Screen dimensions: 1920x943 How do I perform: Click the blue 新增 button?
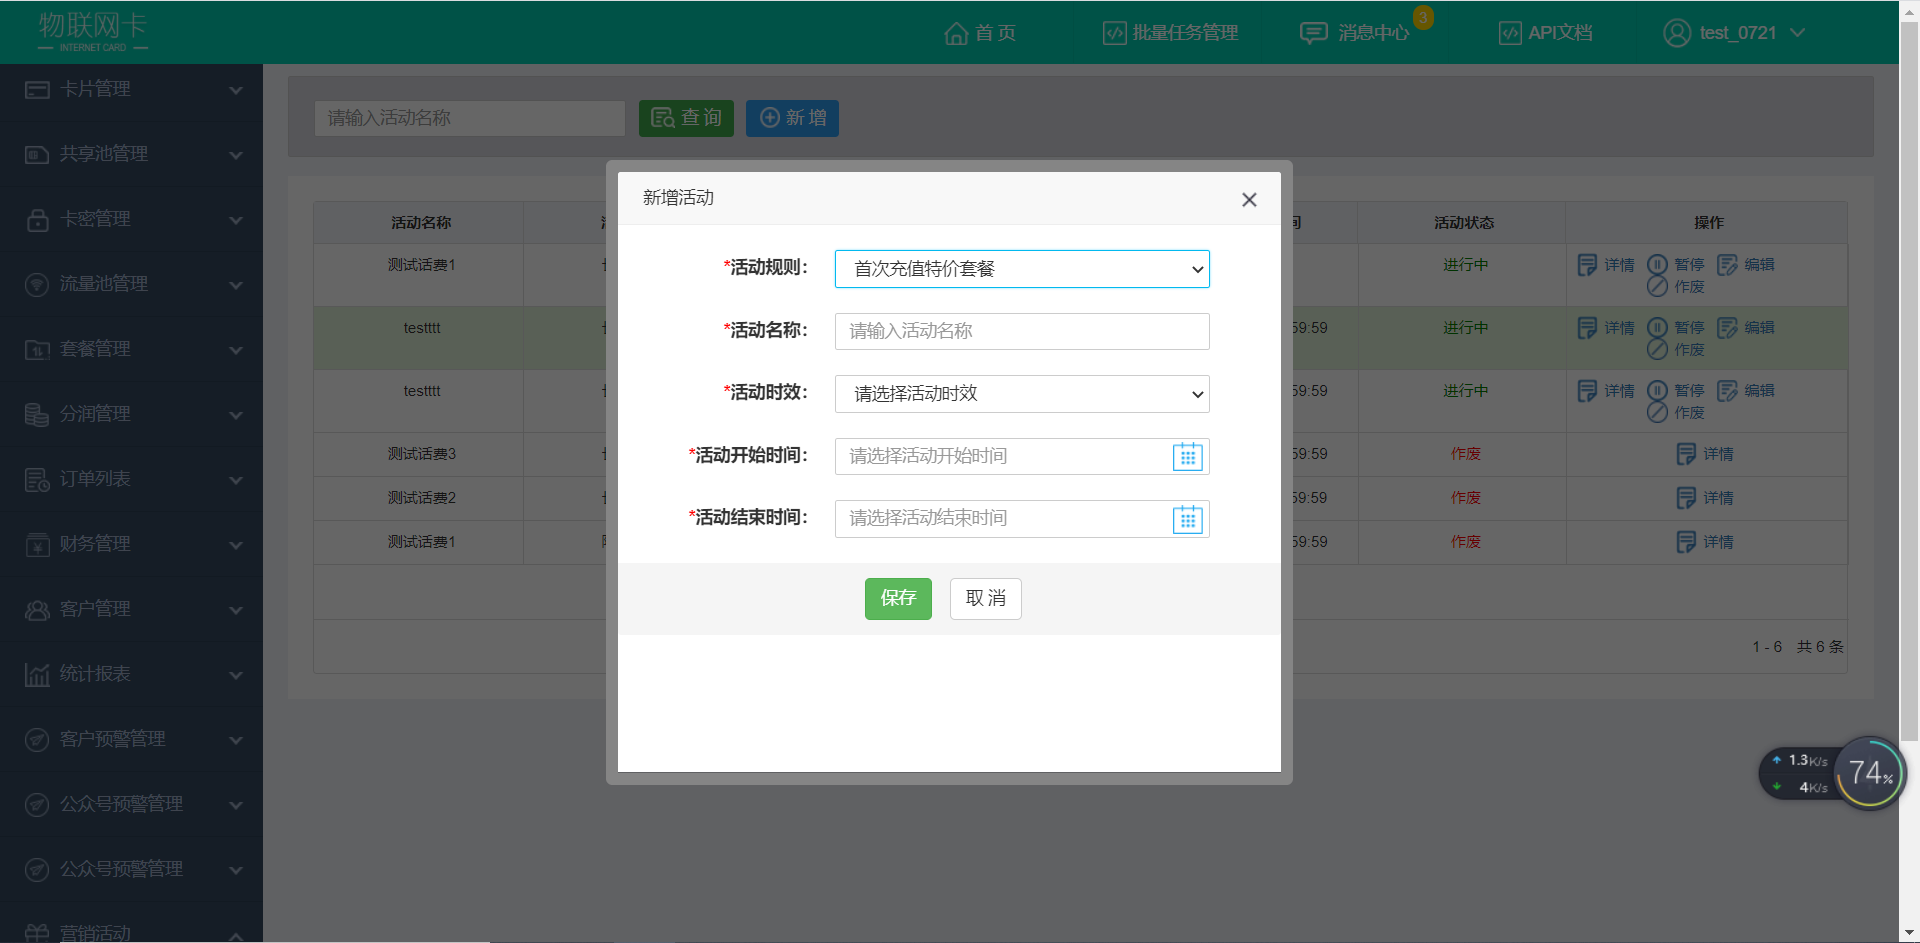click(792, 118)
